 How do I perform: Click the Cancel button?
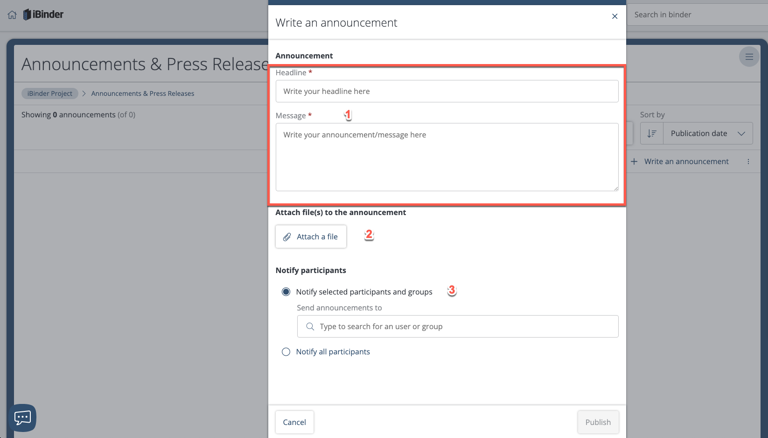point(294,422)
